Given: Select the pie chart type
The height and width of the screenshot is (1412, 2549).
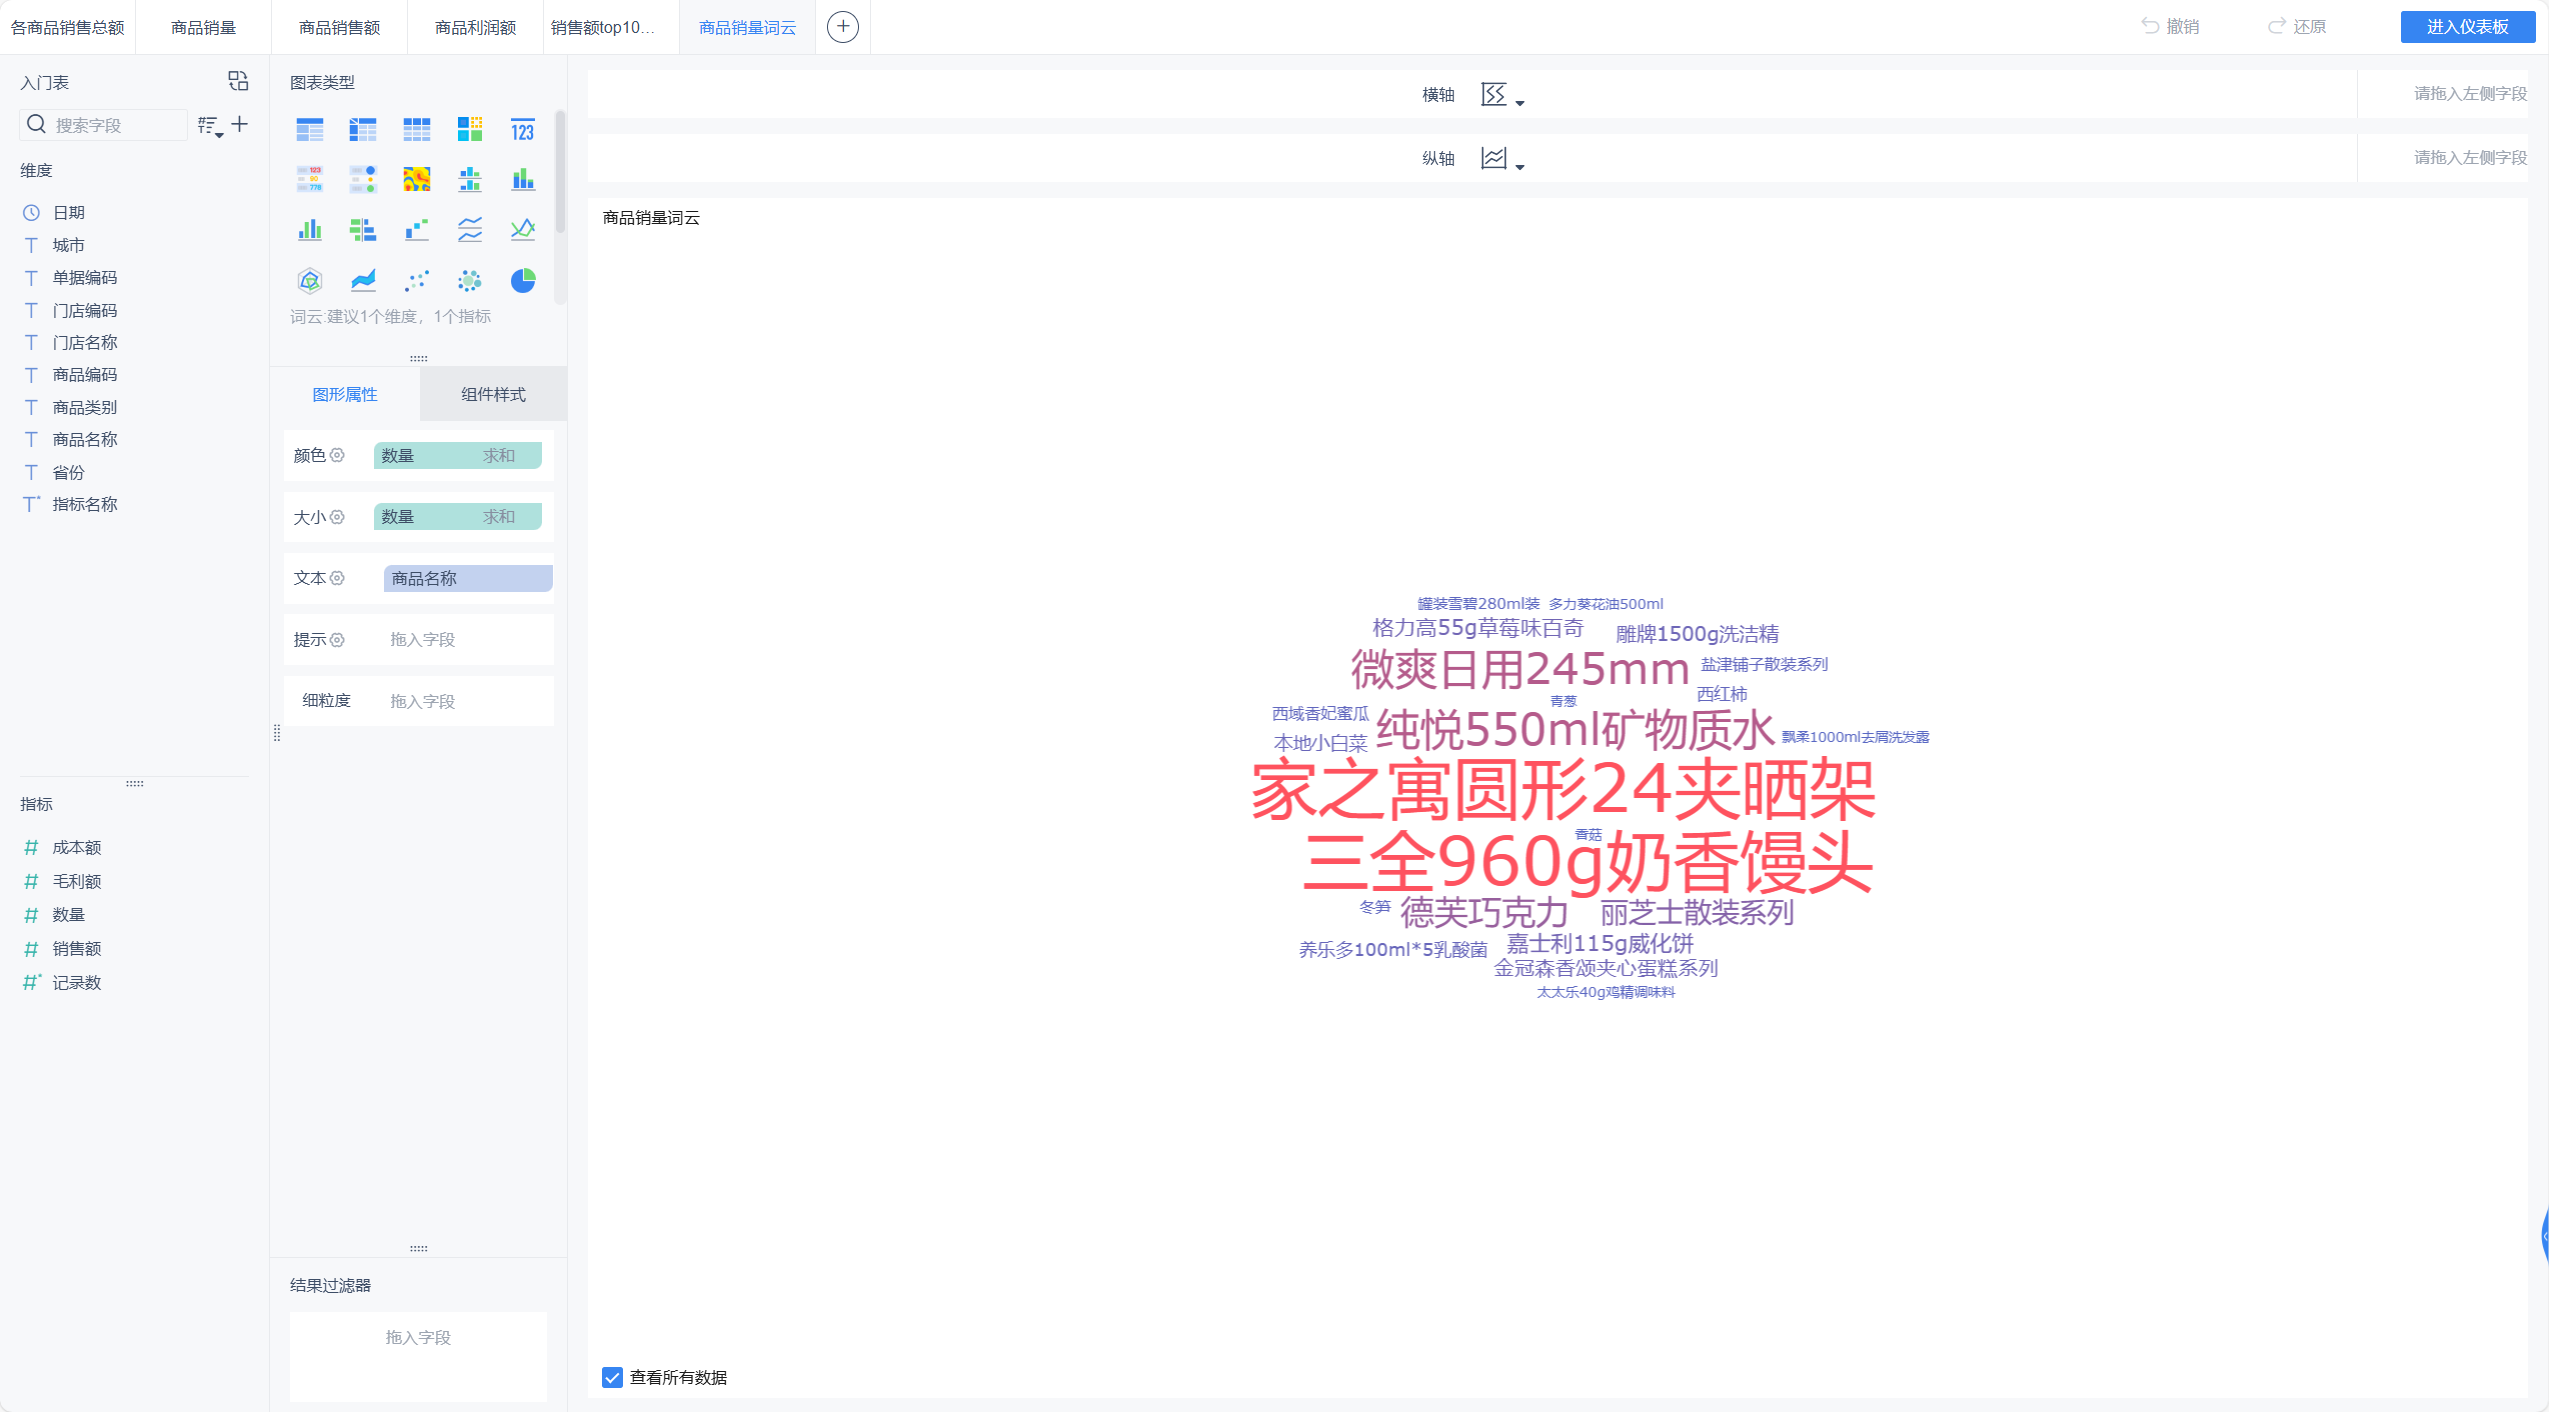Looking at the screenshot, I should (x=523, y=281).
